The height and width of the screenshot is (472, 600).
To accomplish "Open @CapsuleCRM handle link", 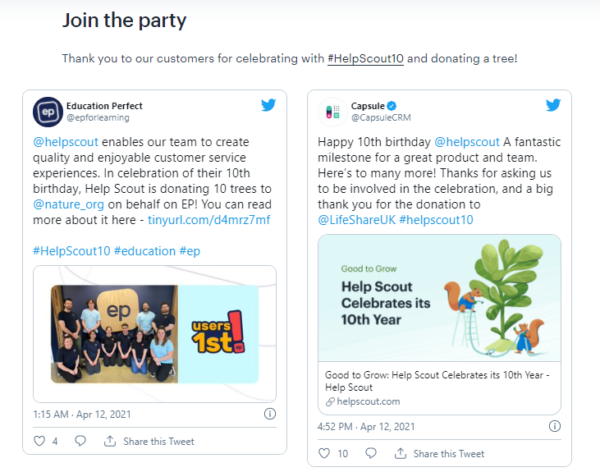I will coord(381,118).
